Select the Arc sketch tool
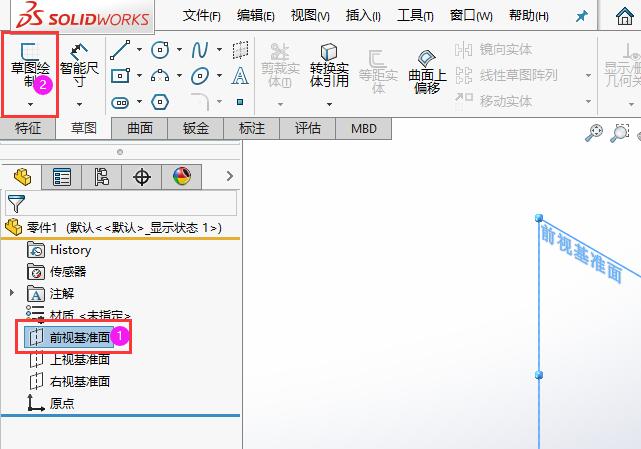 pos(160,76)
